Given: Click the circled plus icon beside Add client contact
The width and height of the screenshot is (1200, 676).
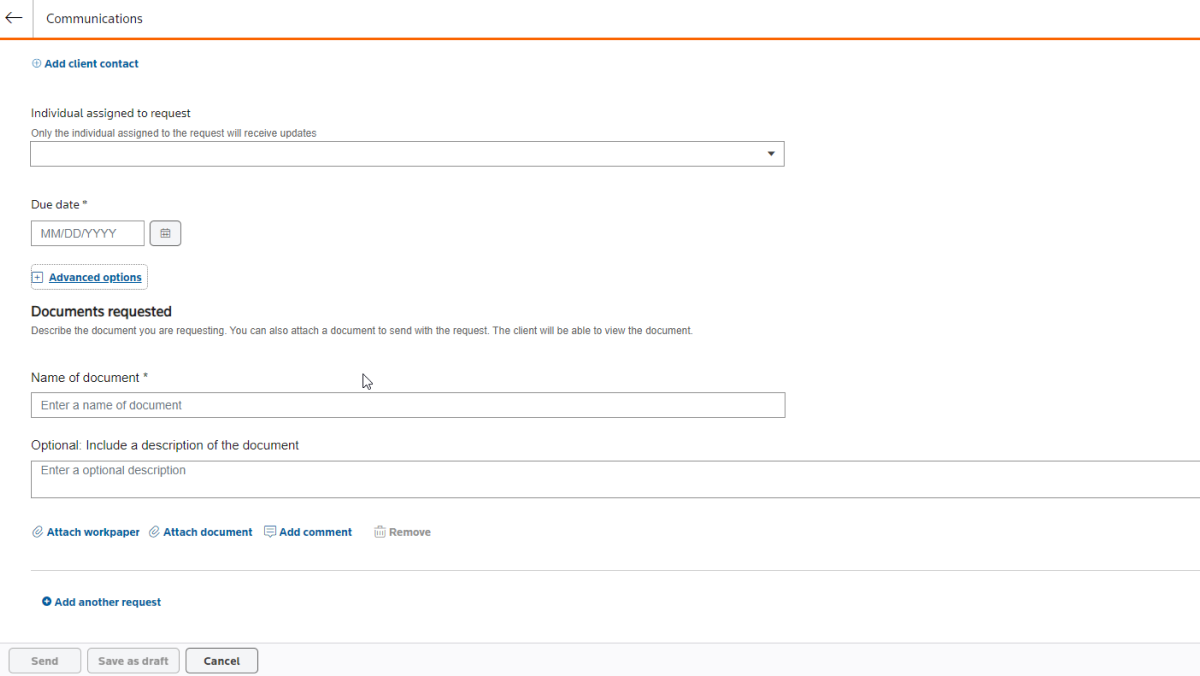Looking at the screenshot, I should tap(36, 63).
